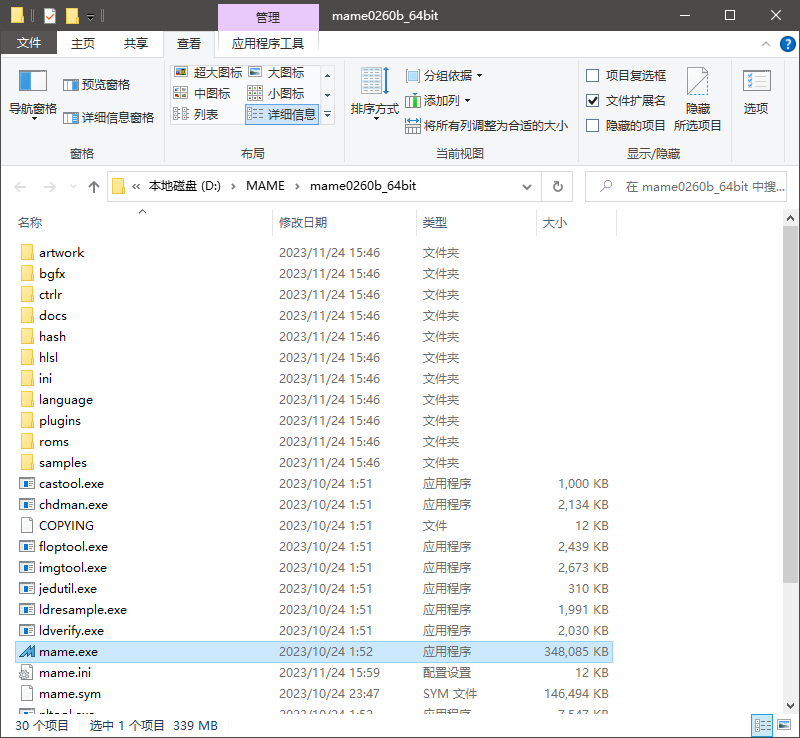Select List (列表) layout

[196, 114]
